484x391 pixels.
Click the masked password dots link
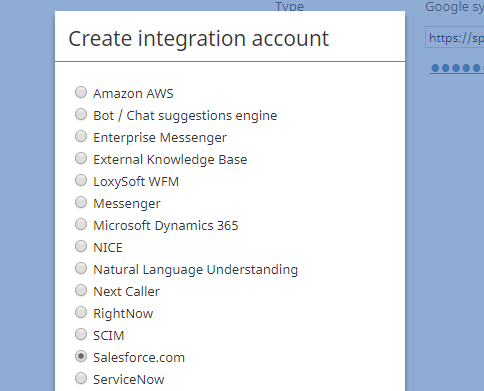click(457, 68)
